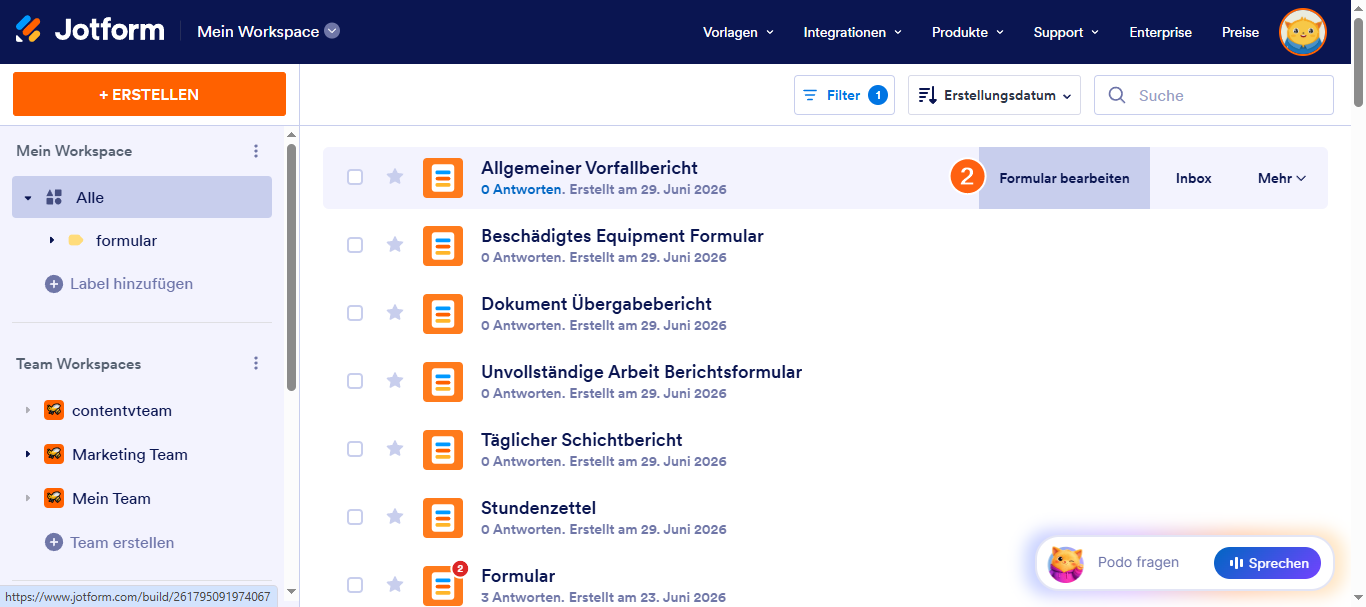Select the Allgemeiner Vorfallbericht checkbox
Viewport: 1366px width, 607px height.
pos(355,177)
